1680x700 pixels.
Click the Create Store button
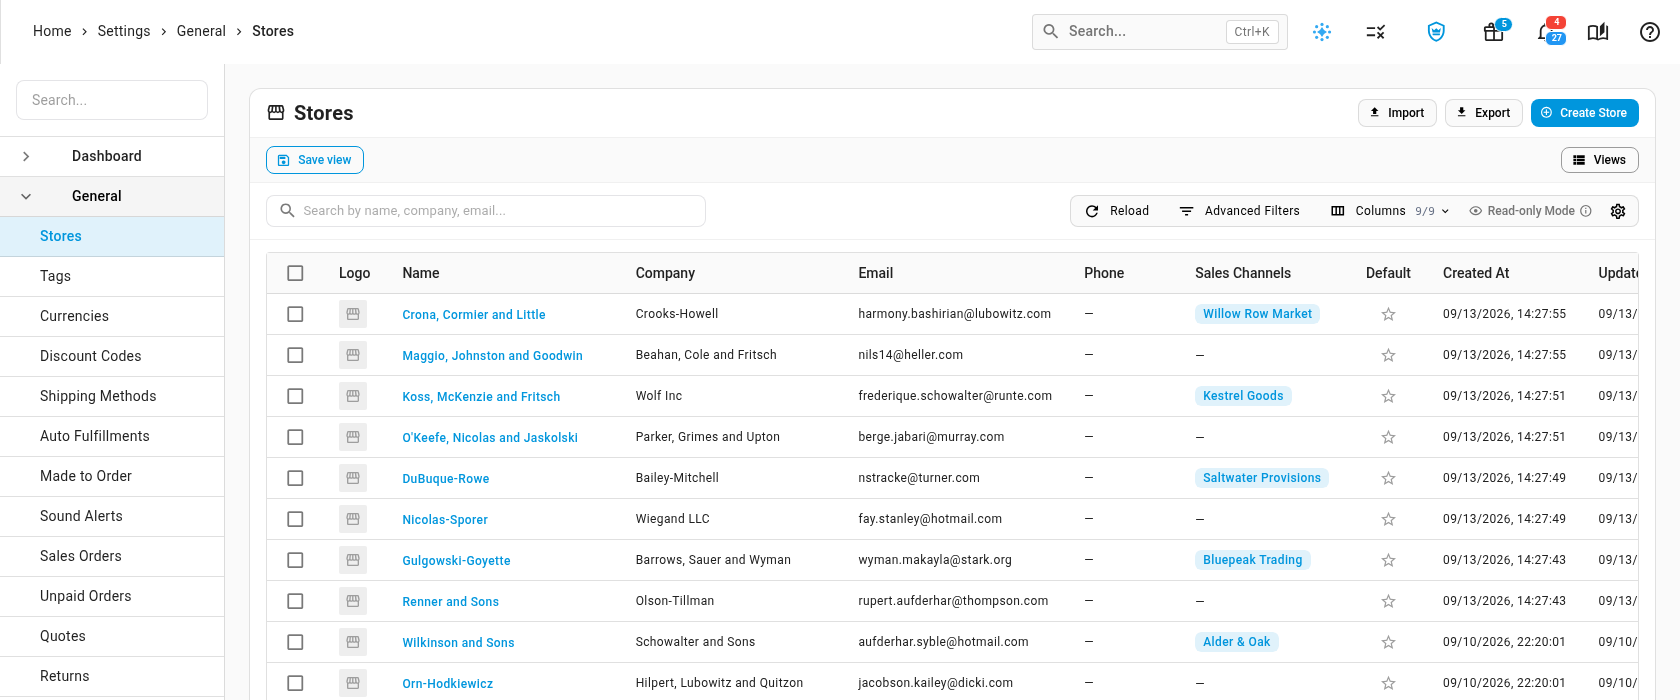(1584, 113)
